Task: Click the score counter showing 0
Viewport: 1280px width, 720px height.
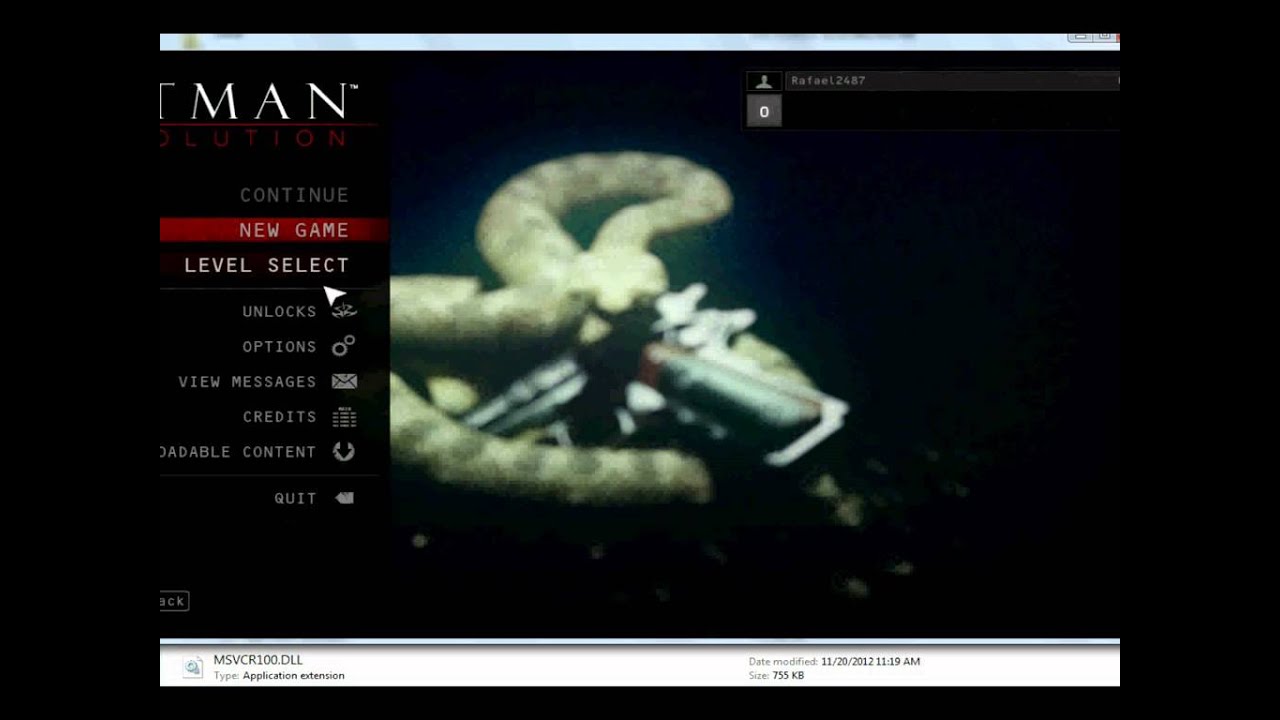Action: 764,112
